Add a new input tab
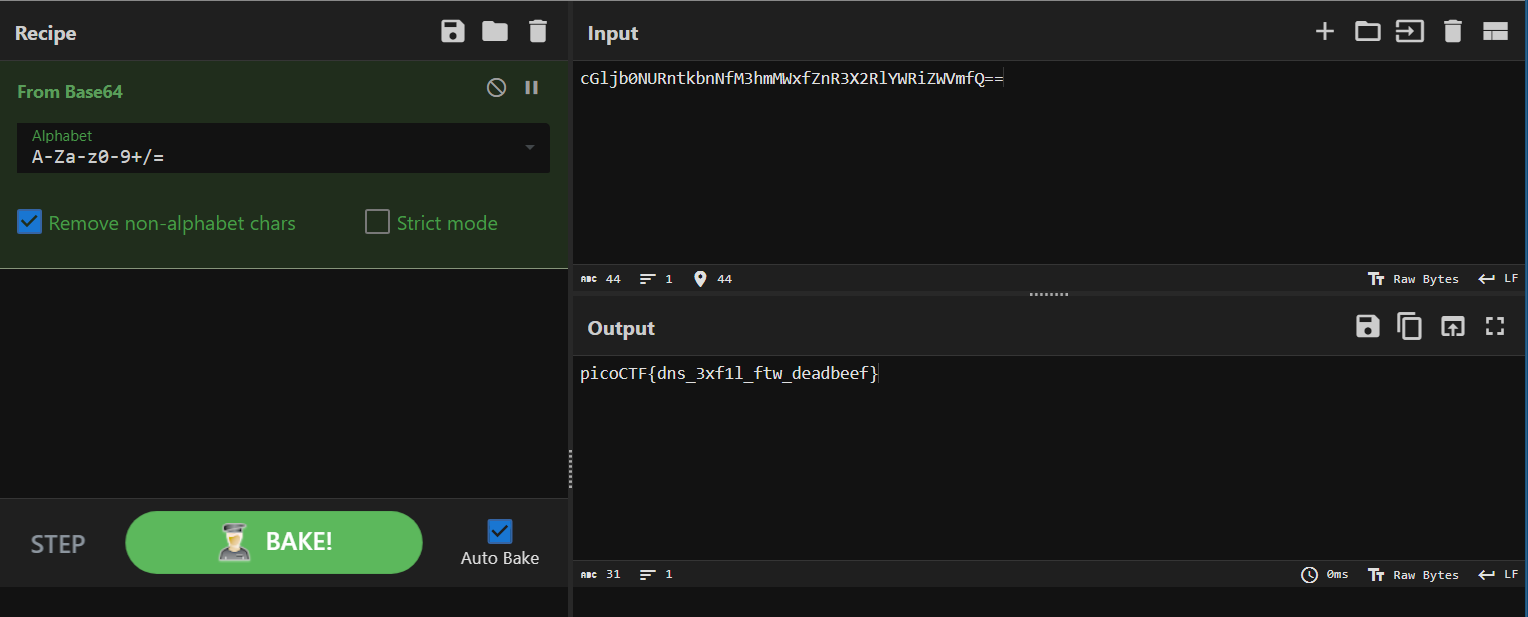1528x617 pixels. tap(1325, 32)
